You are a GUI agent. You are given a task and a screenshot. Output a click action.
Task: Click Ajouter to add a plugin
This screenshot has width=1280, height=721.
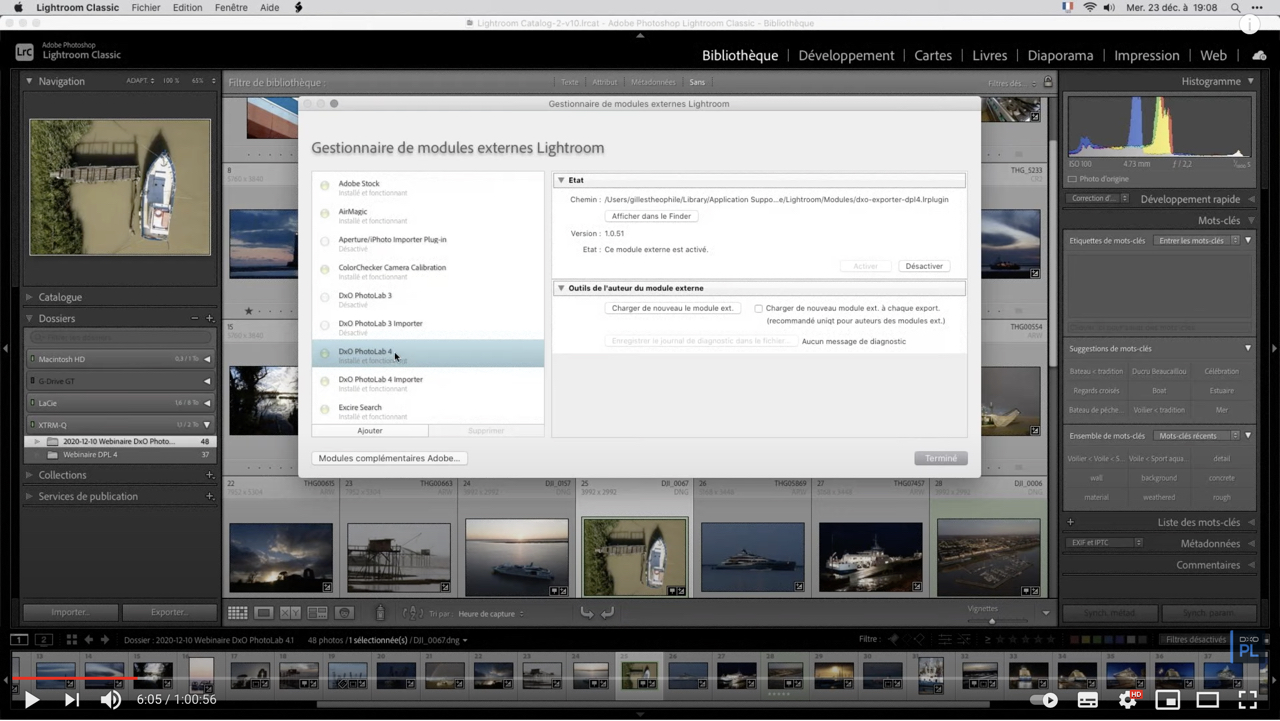pos(370,431)
